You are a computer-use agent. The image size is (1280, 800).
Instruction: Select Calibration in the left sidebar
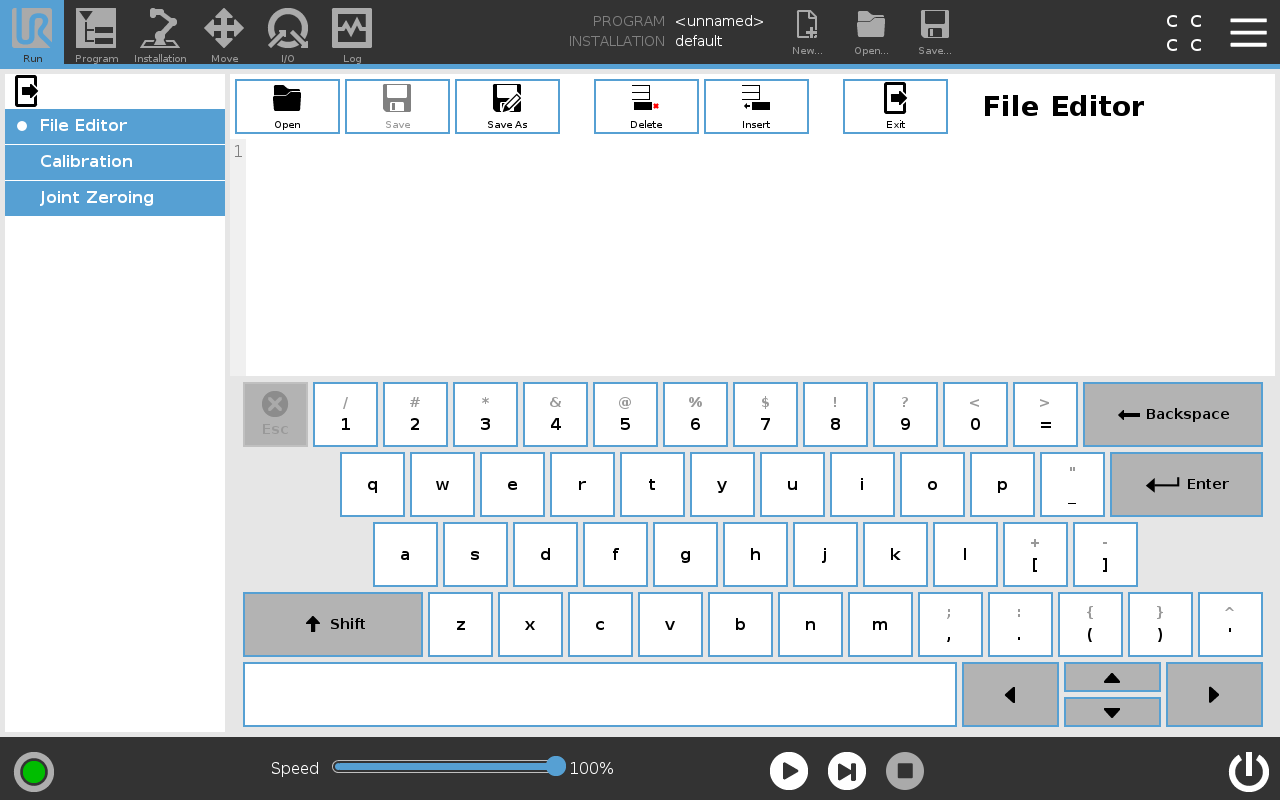[x=115, y=162]
